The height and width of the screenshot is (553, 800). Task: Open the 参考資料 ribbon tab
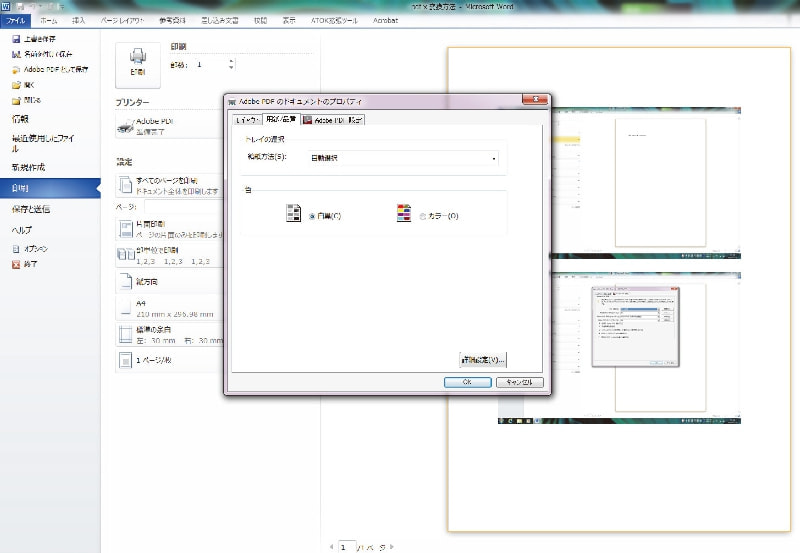tap(172, 20)
